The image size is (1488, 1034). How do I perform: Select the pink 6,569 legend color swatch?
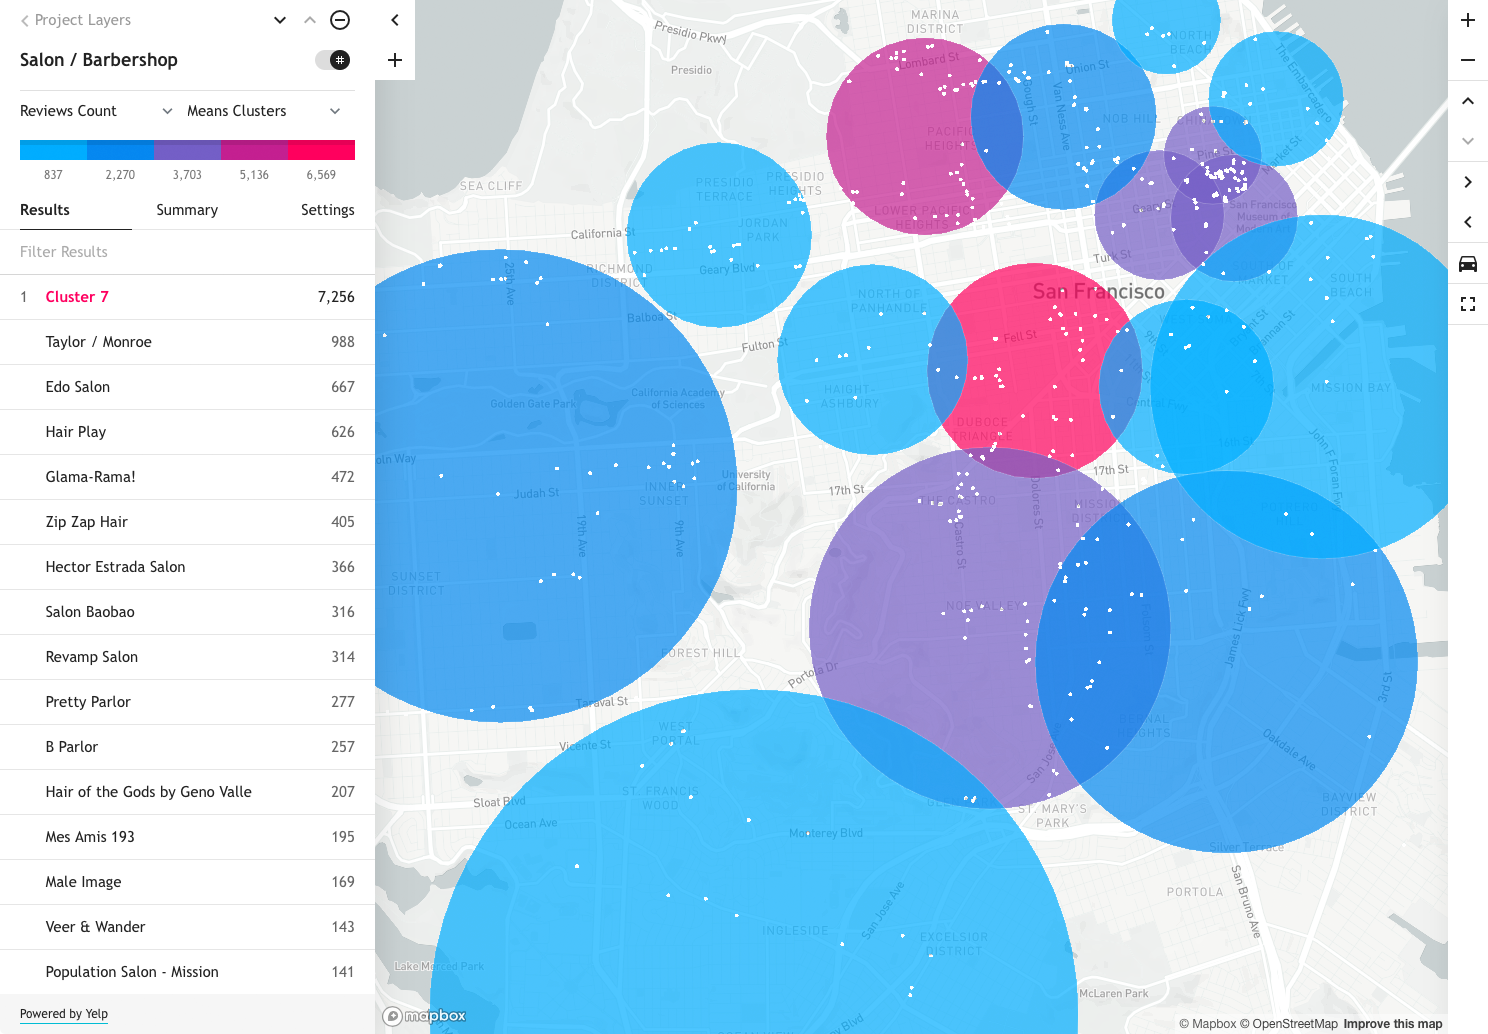[x=321, y=150]
